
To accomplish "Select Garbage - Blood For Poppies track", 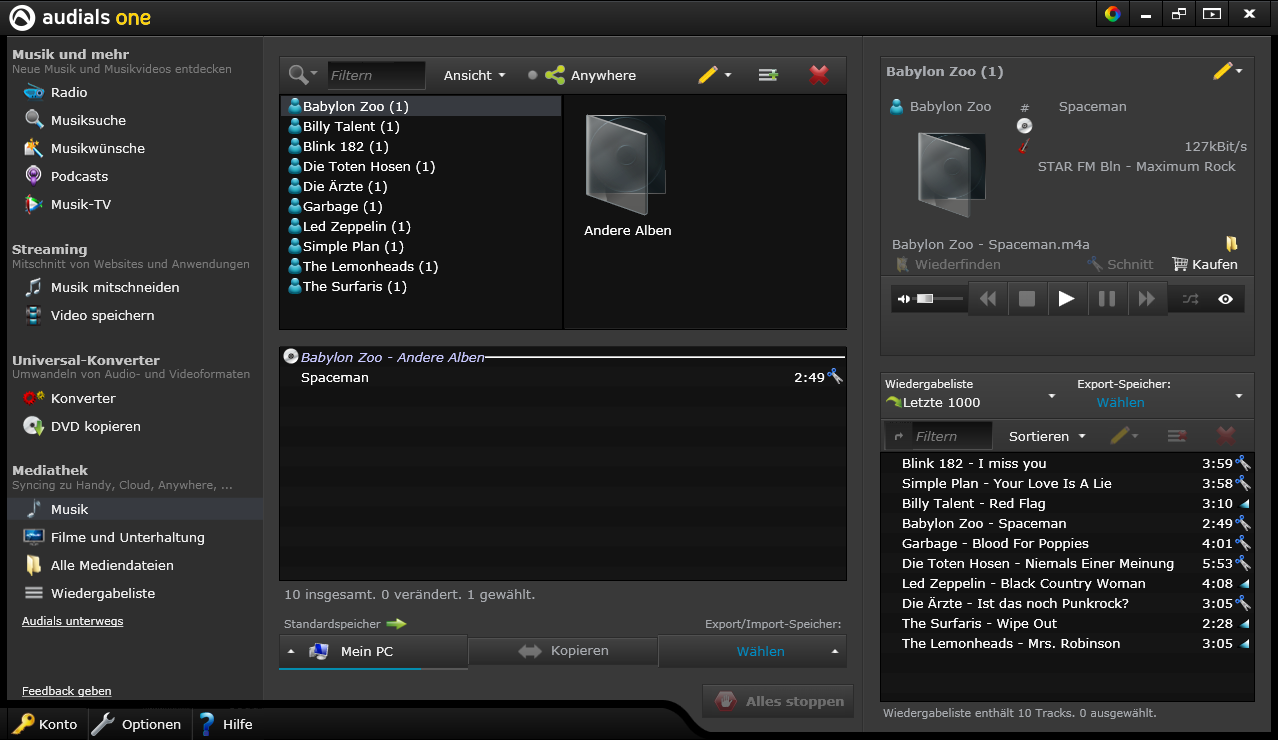I will tap(1066, 543).
